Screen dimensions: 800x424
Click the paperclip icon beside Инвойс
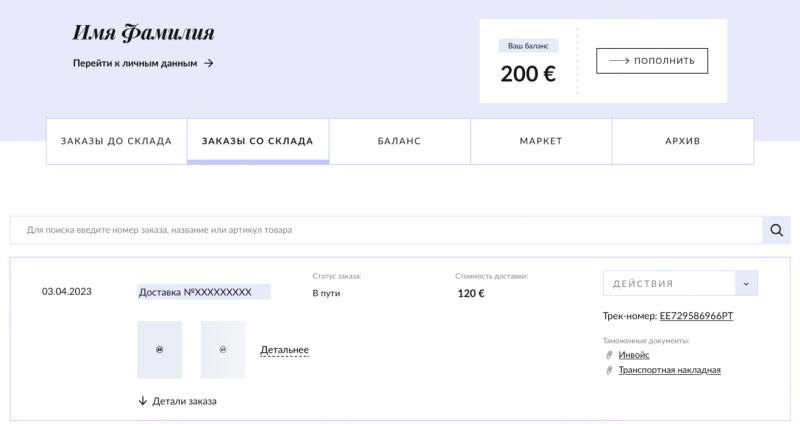click(x=609, y=355)
